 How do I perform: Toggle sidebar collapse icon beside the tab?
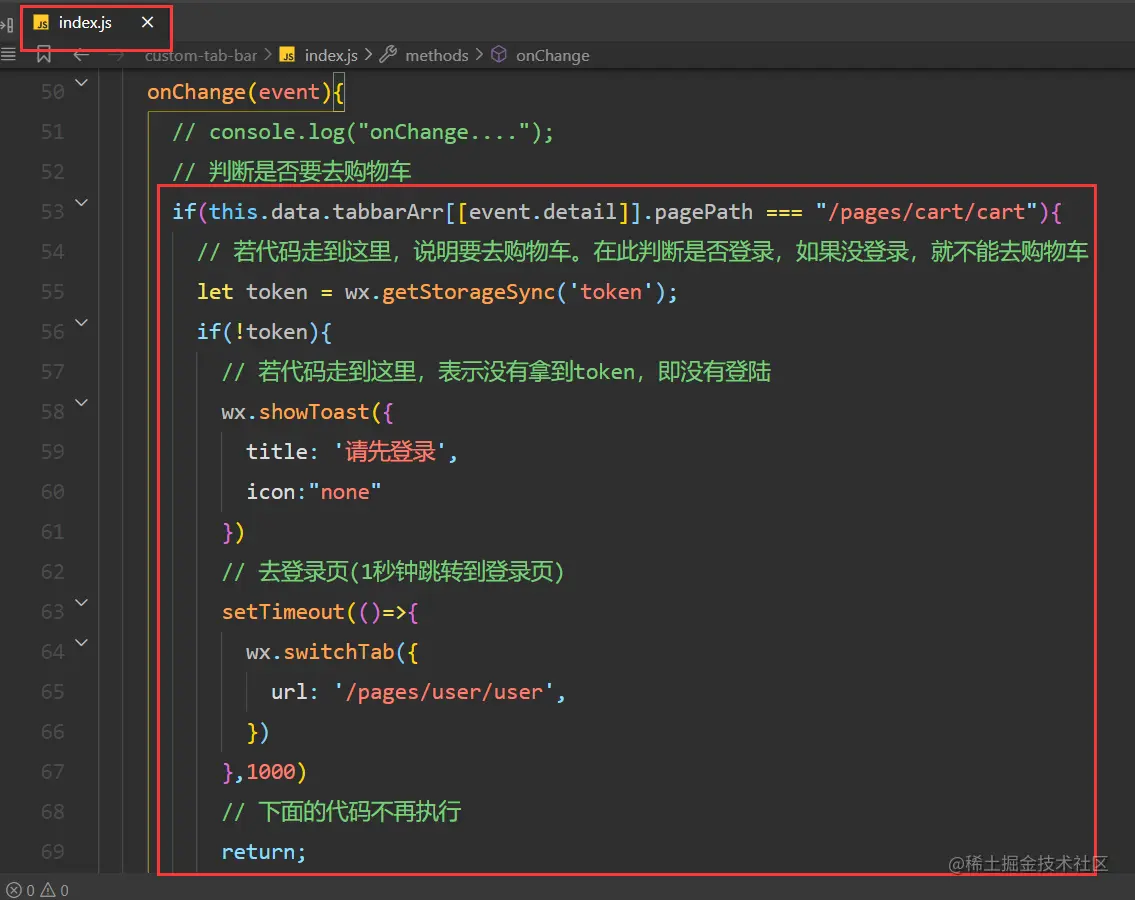[x=7, y=25]
